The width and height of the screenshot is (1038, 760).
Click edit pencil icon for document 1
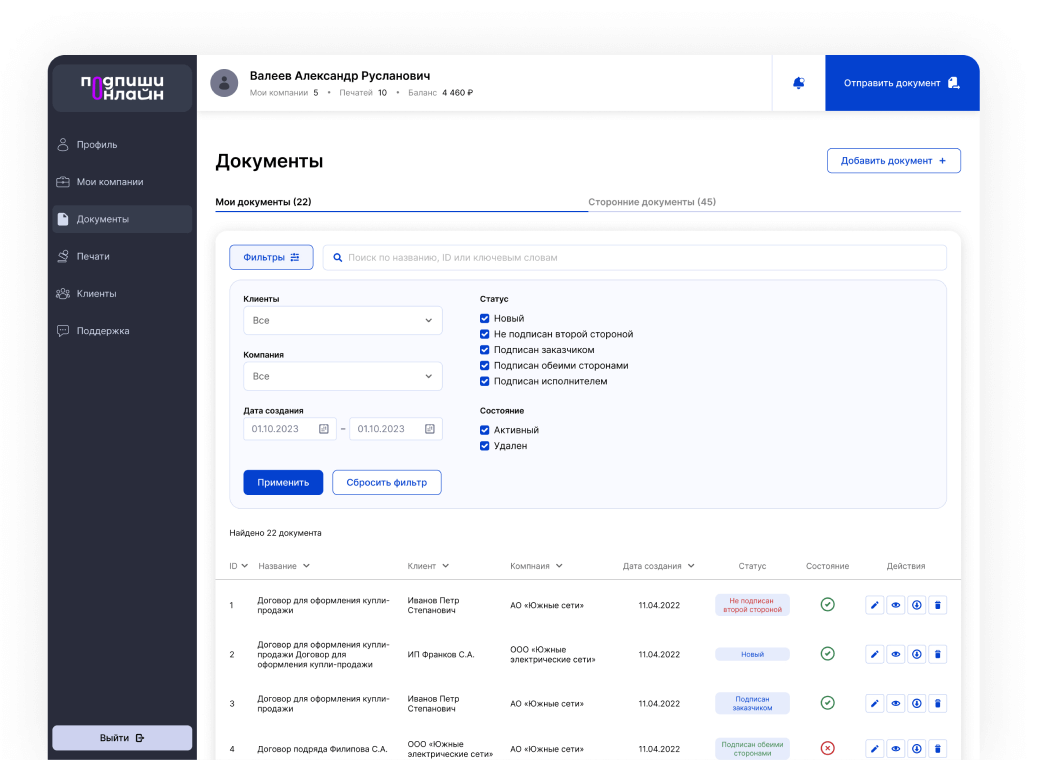click(x=874, y=605)
